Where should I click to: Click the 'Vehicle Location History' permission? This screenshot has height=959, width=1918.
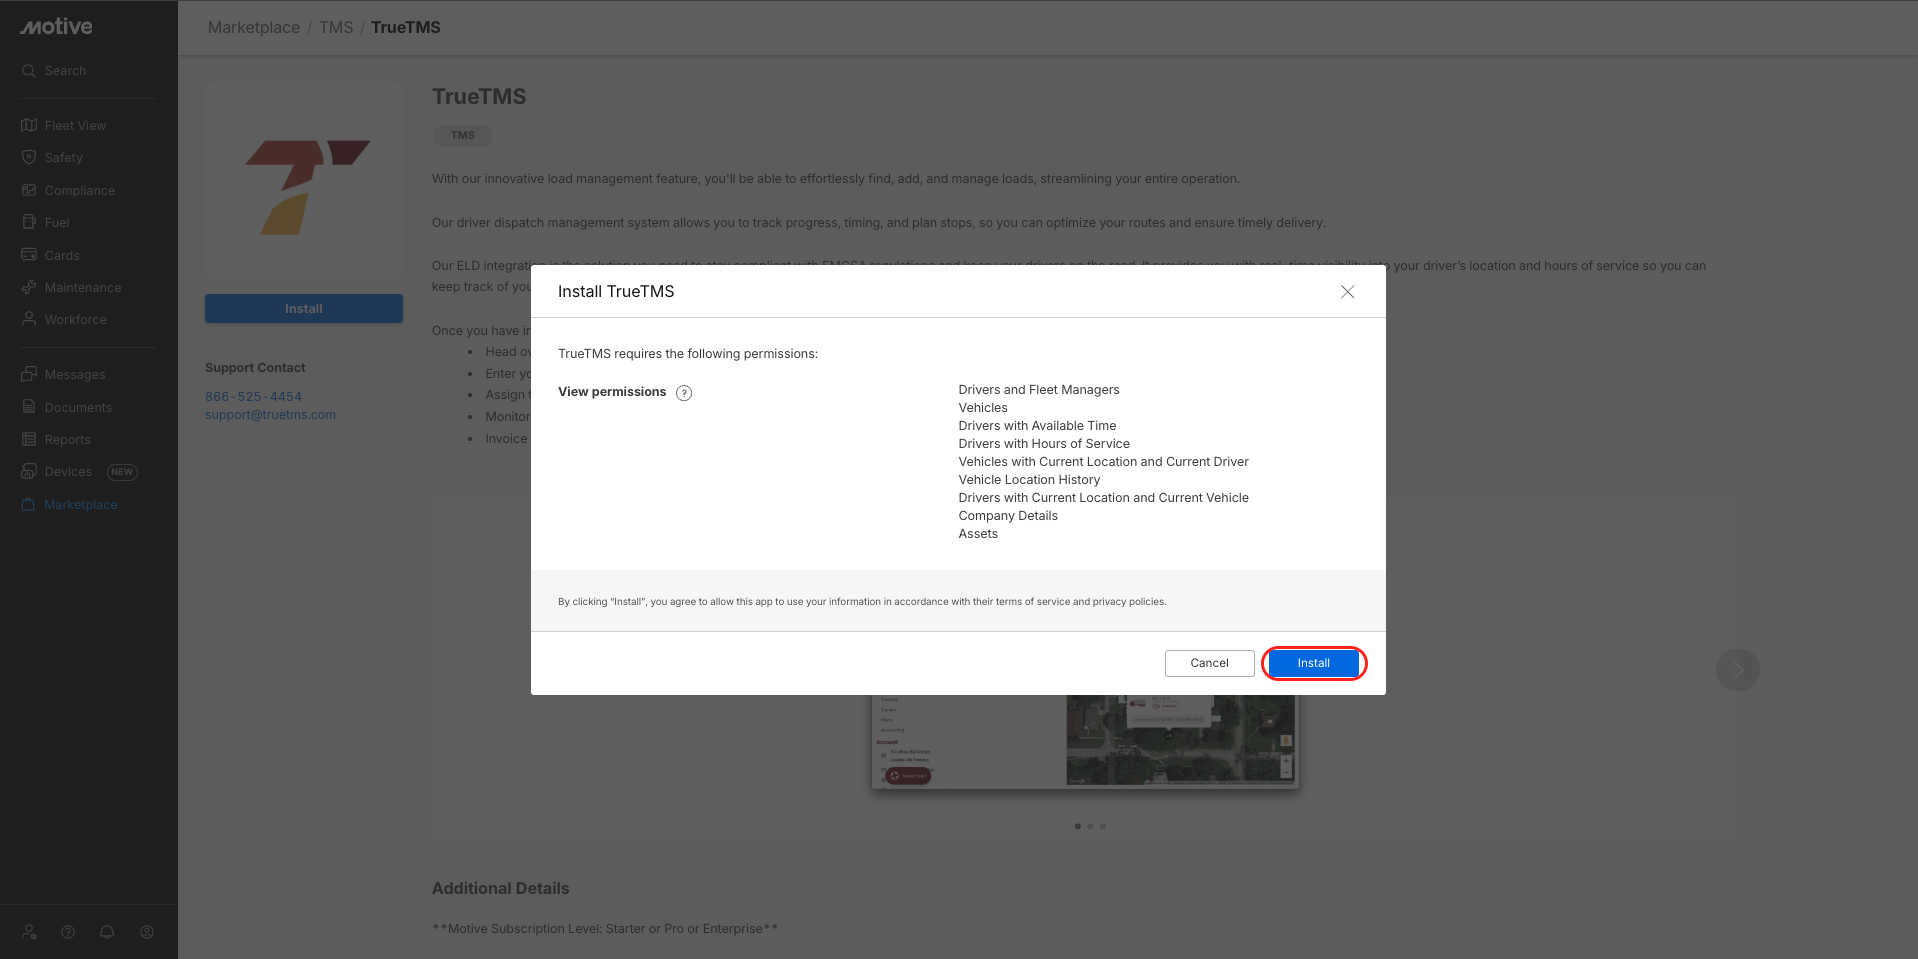1029,480
